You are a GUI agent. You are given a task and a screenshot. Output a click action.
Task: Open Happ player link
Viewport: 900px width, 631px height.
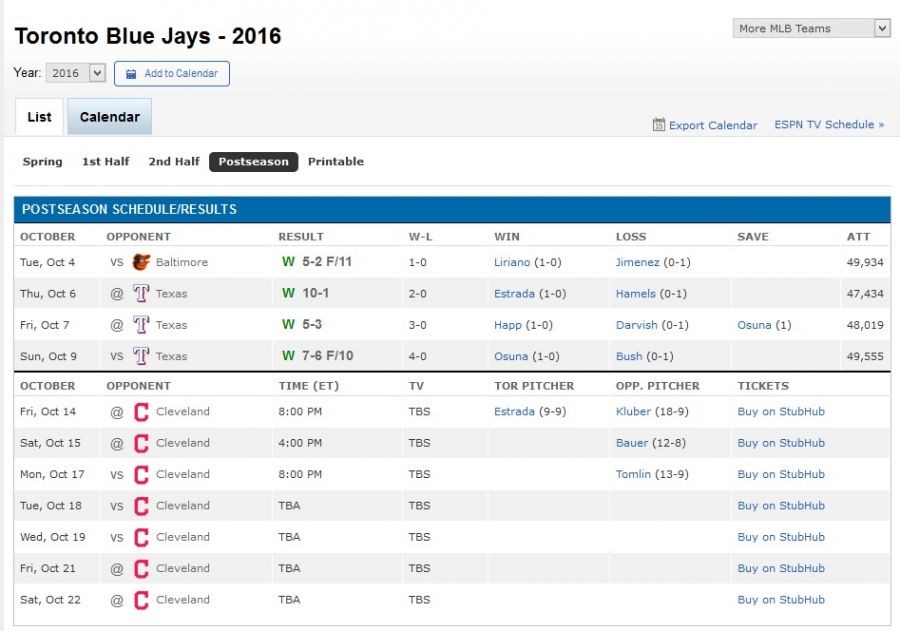point(508,325)
